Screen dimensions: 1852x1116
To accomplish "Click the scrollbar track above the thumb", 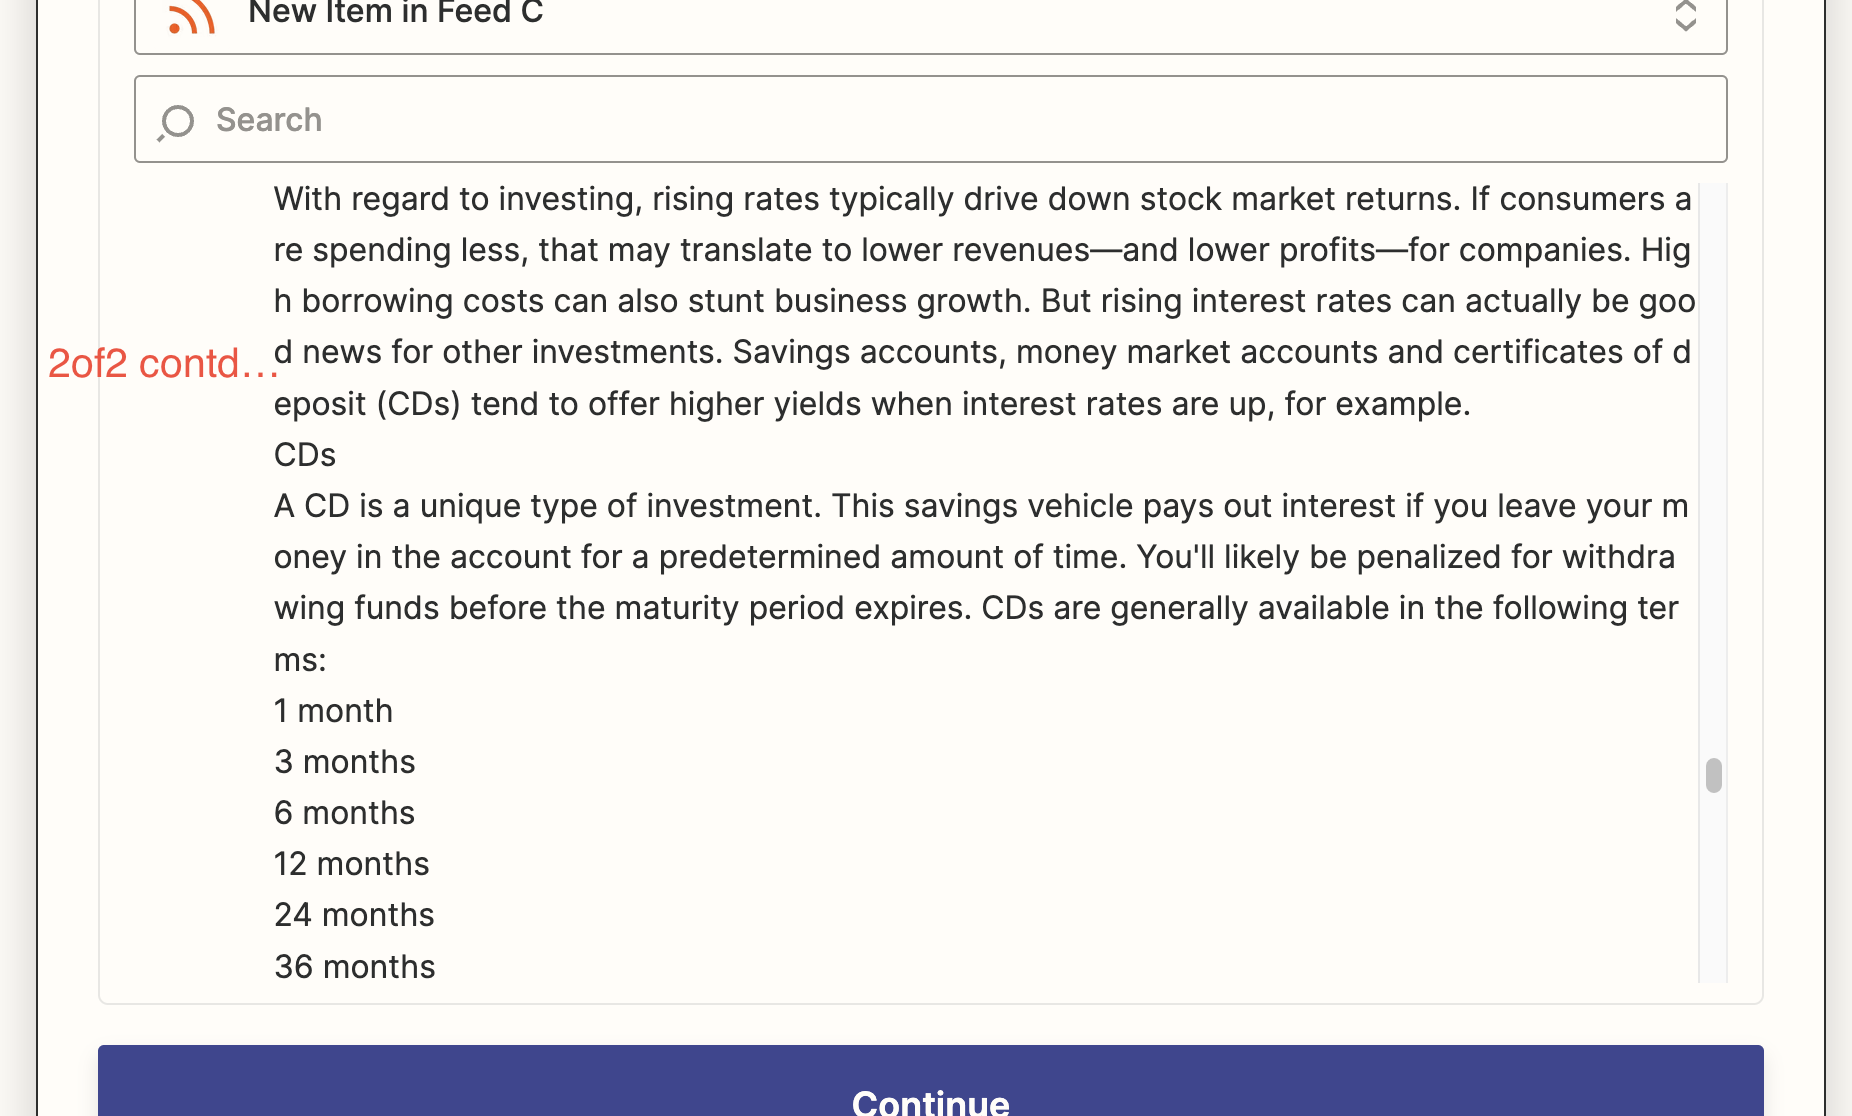I will click(x=1714, y=470).
